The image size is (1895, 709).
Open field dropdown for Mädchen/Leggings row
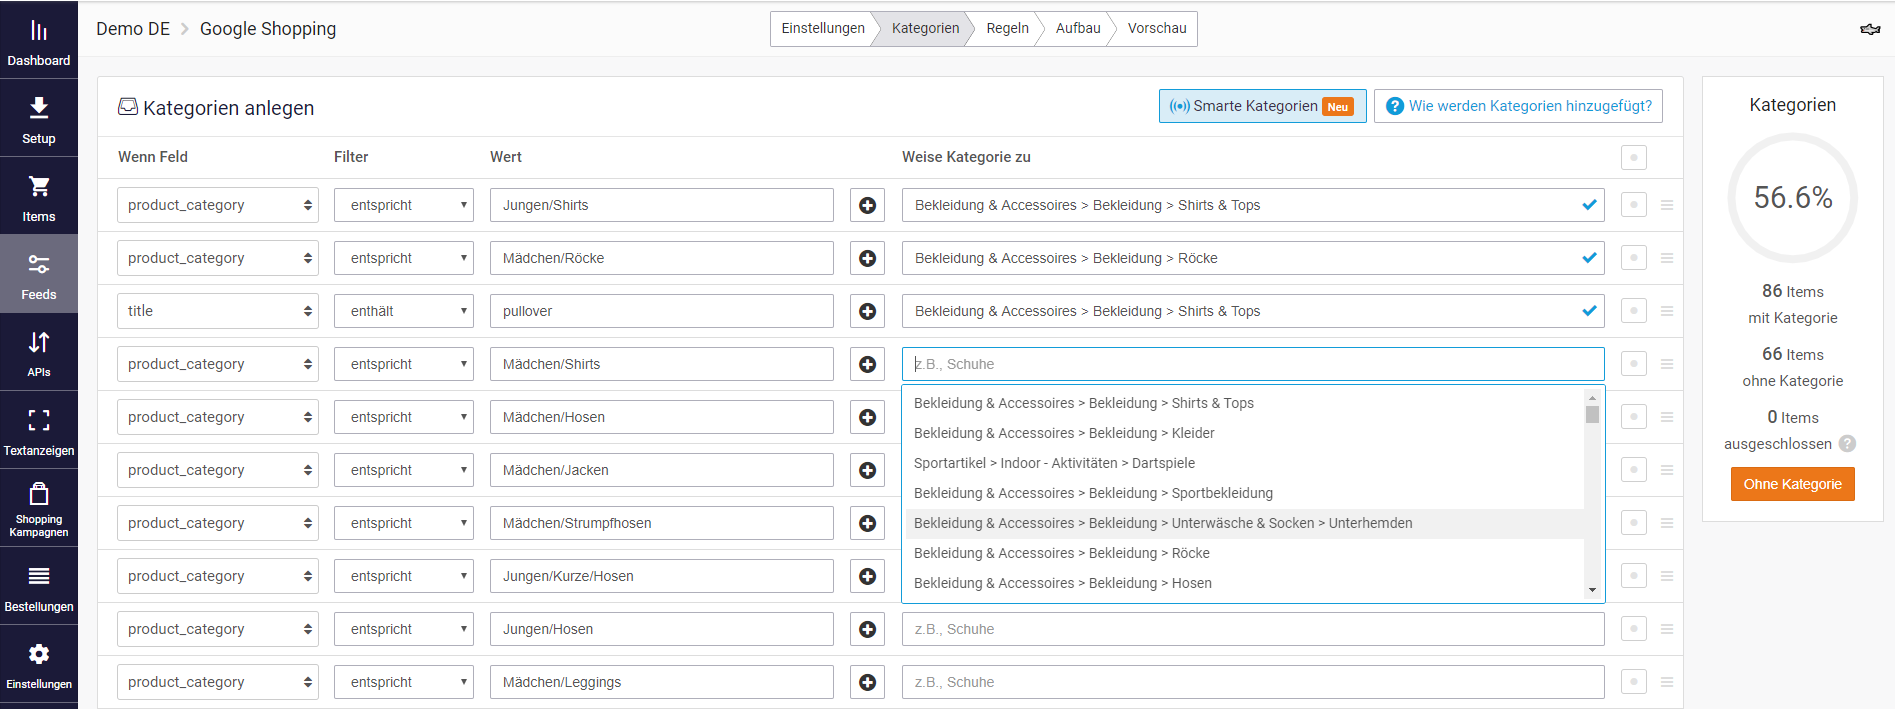pyautogui.click(x=218, y=682)
